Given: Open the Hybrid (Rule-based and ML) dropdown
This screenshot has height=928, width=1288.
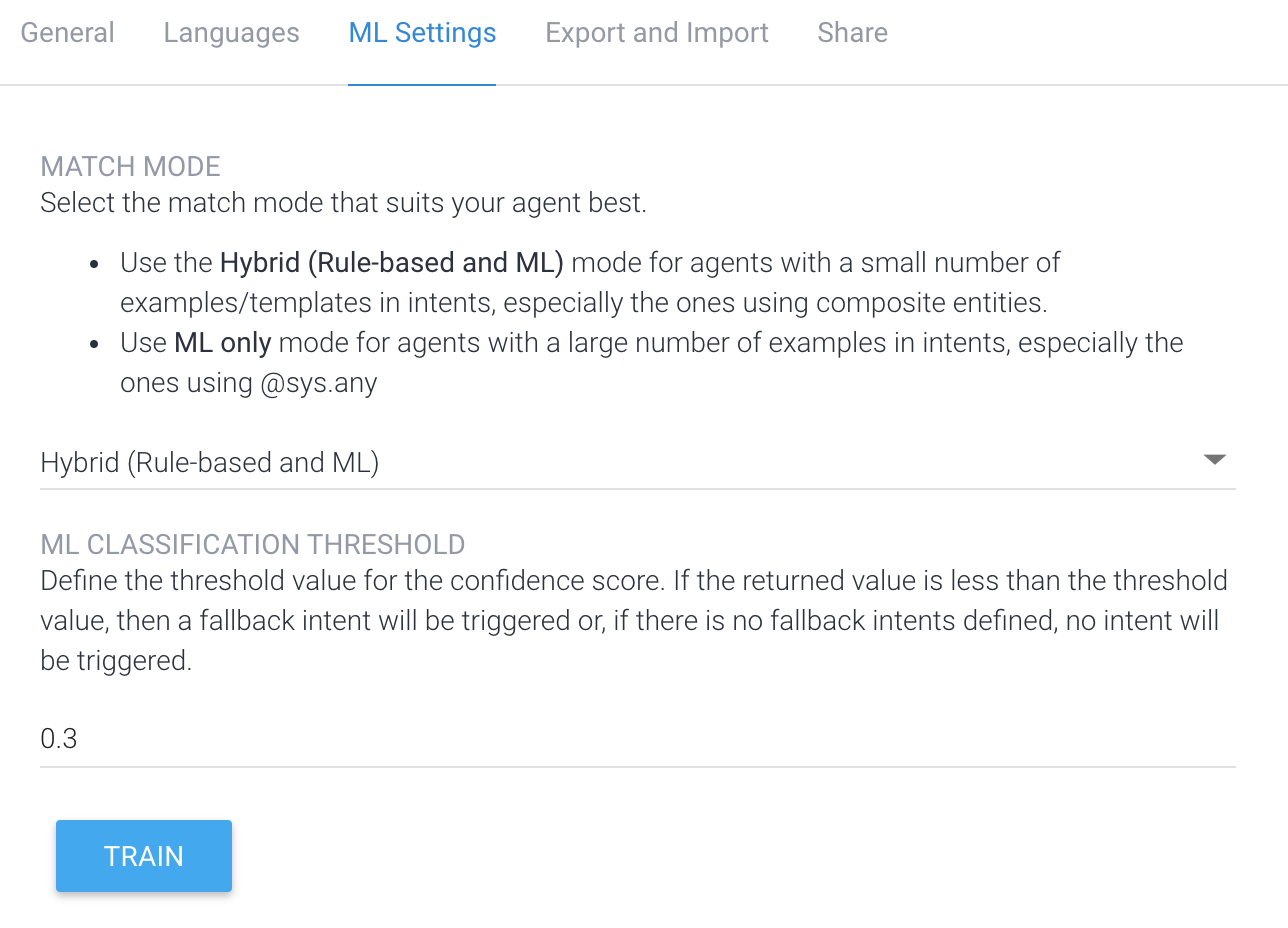Looking at the screenshot, I should coord(210,463).
